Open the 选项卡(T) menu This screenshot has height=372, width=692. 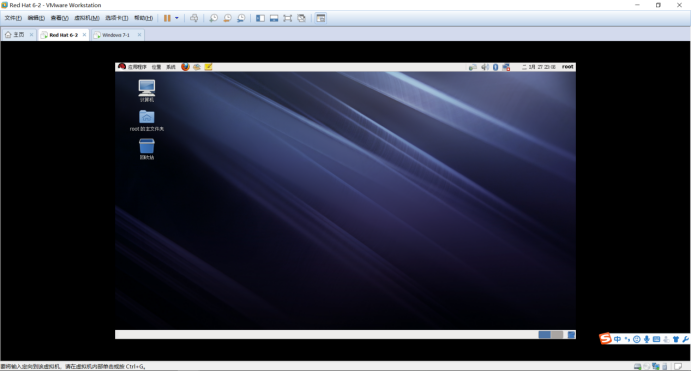click(117, 18)
